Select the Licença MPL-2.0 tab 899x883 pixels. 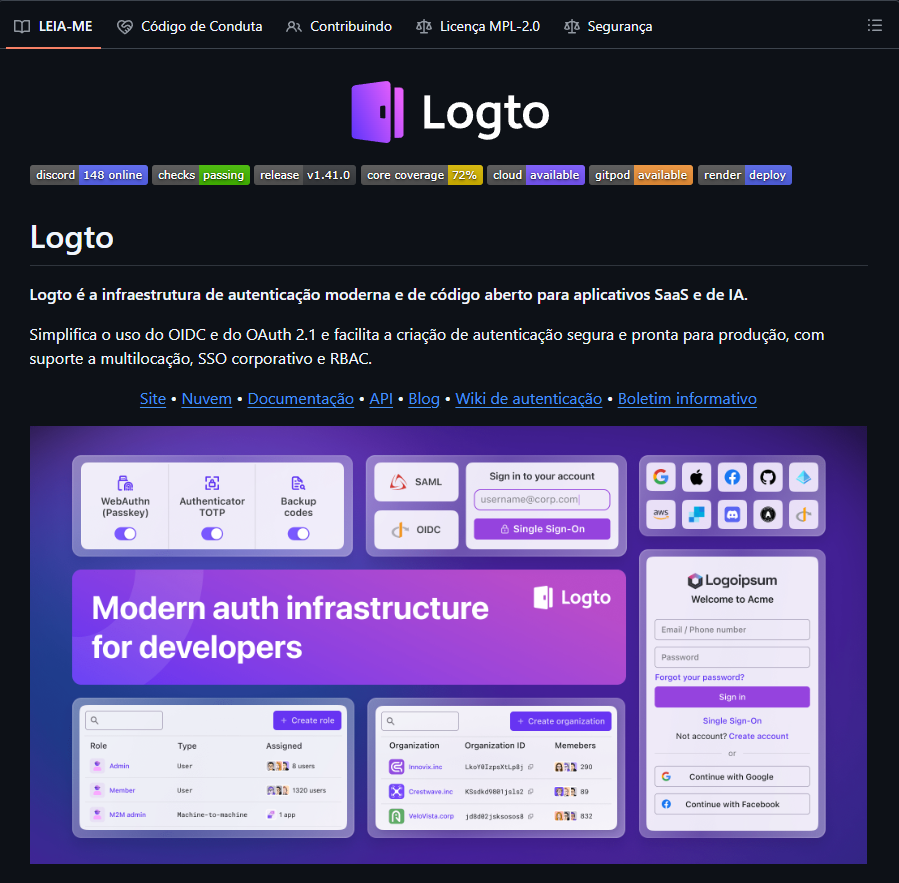478,26
